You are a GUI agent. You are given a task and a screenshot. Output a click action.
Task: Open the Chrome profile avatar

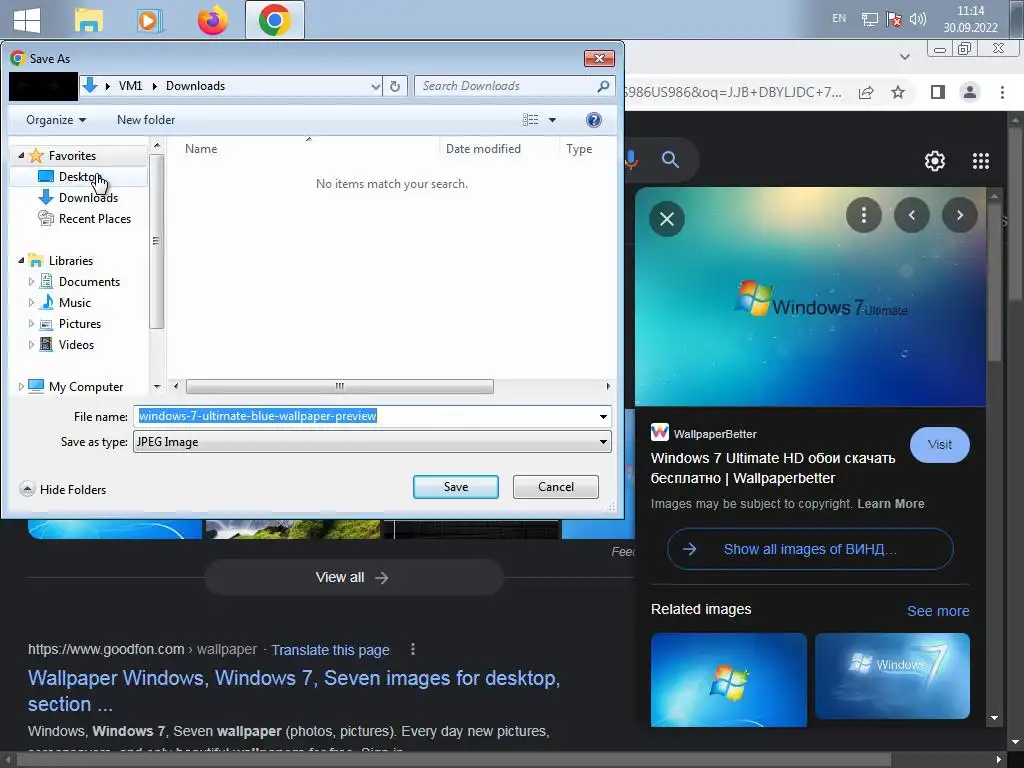970,92
